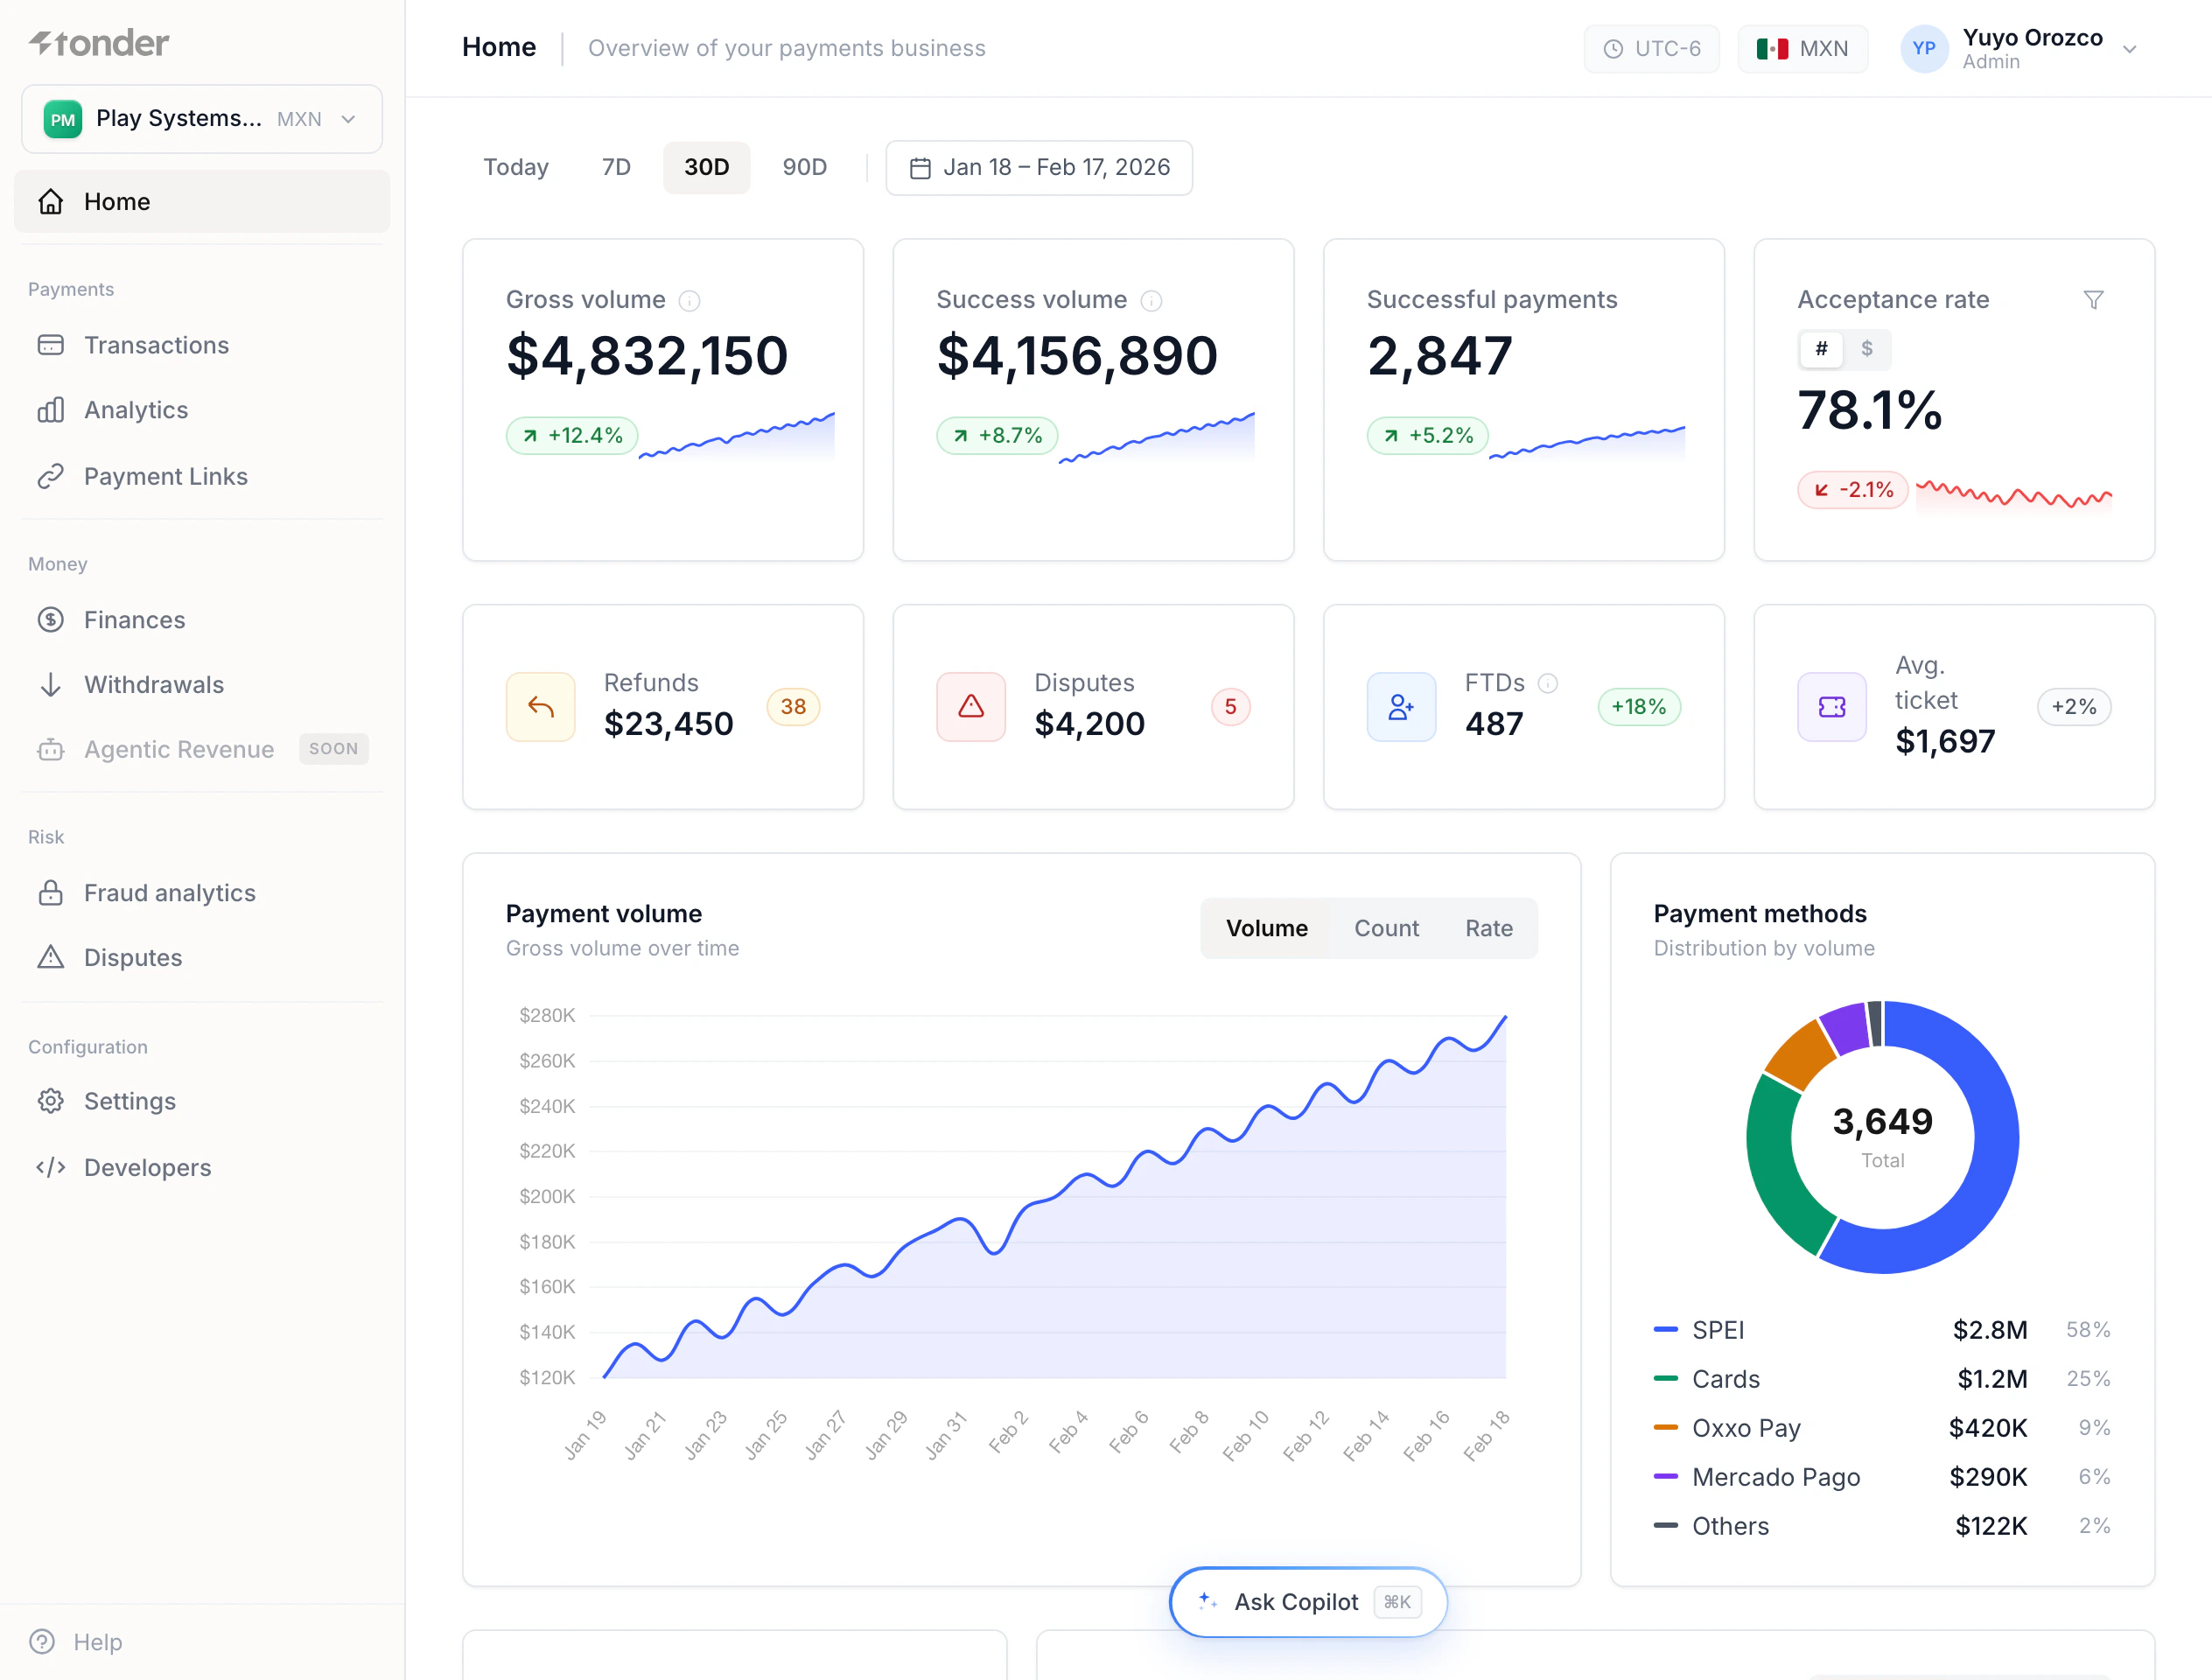Click the Finances dollar coin icon
This screenshot has width=2212, height=1680.
click(51, 620)
